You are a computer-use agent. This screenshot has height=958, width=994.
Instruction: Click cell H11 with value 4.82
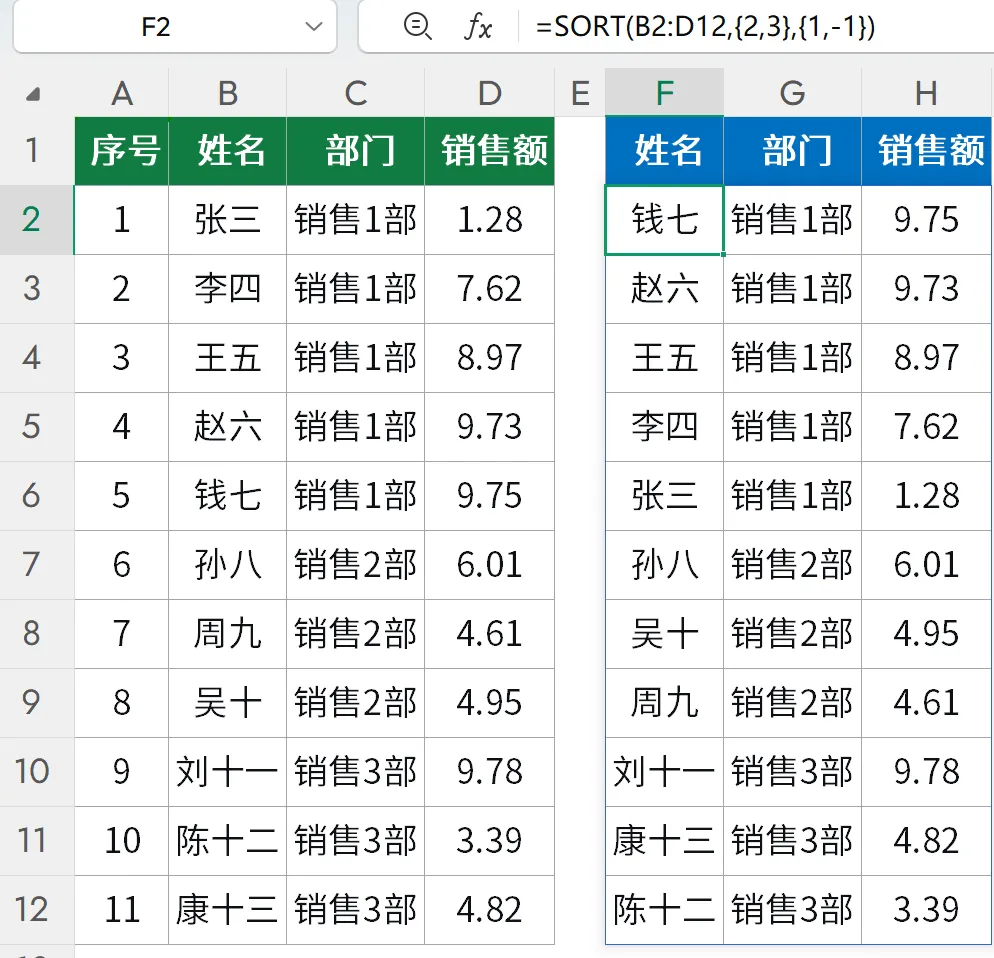pyautogui.click(x=927, y=841)
